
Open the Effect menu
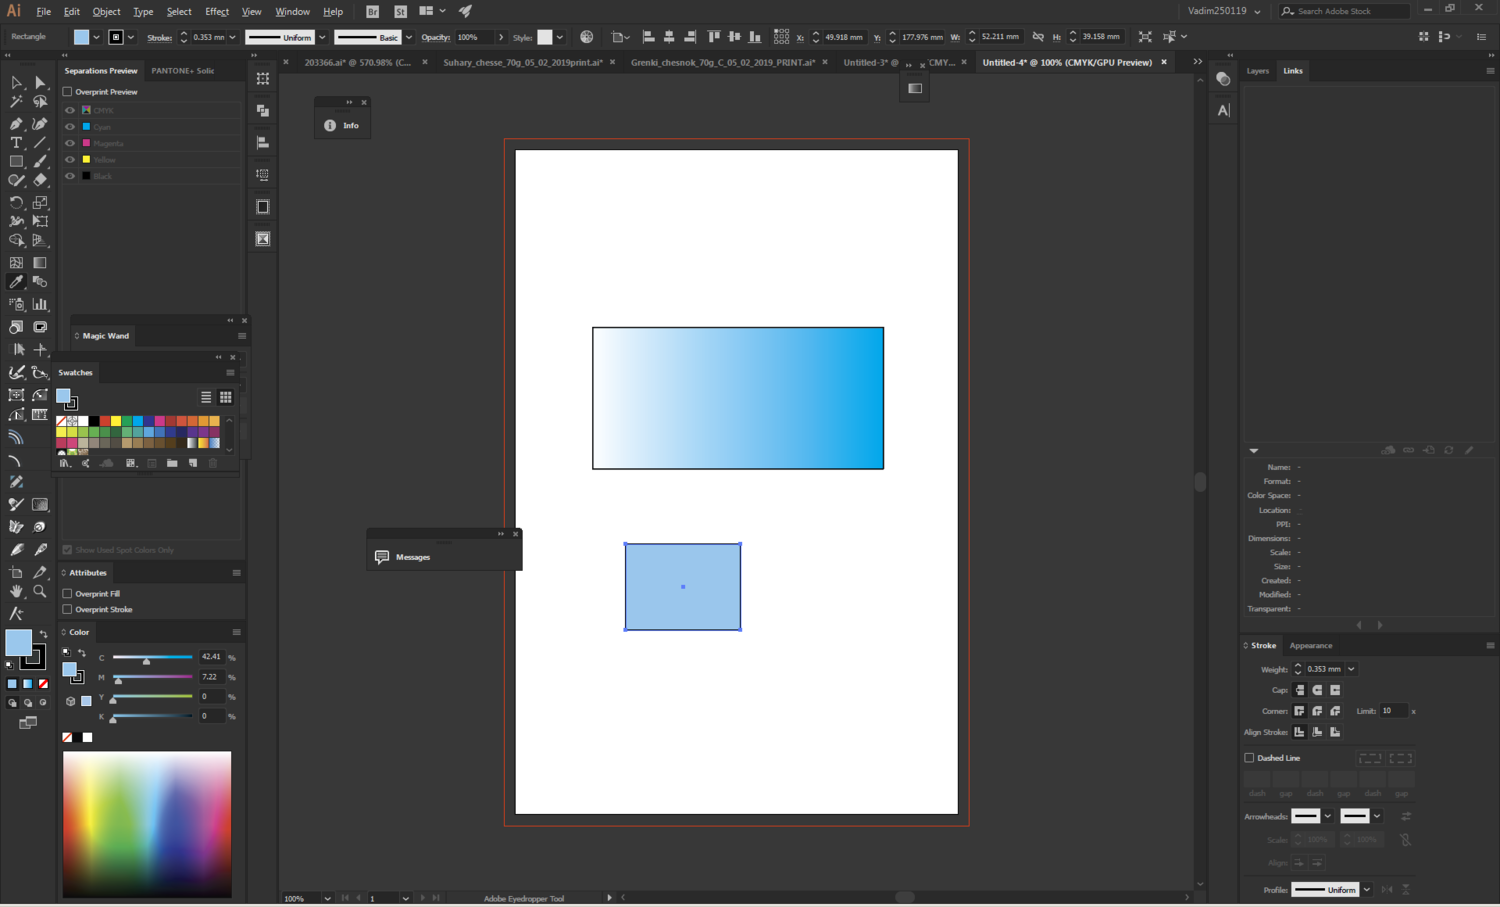click(216, 12)
